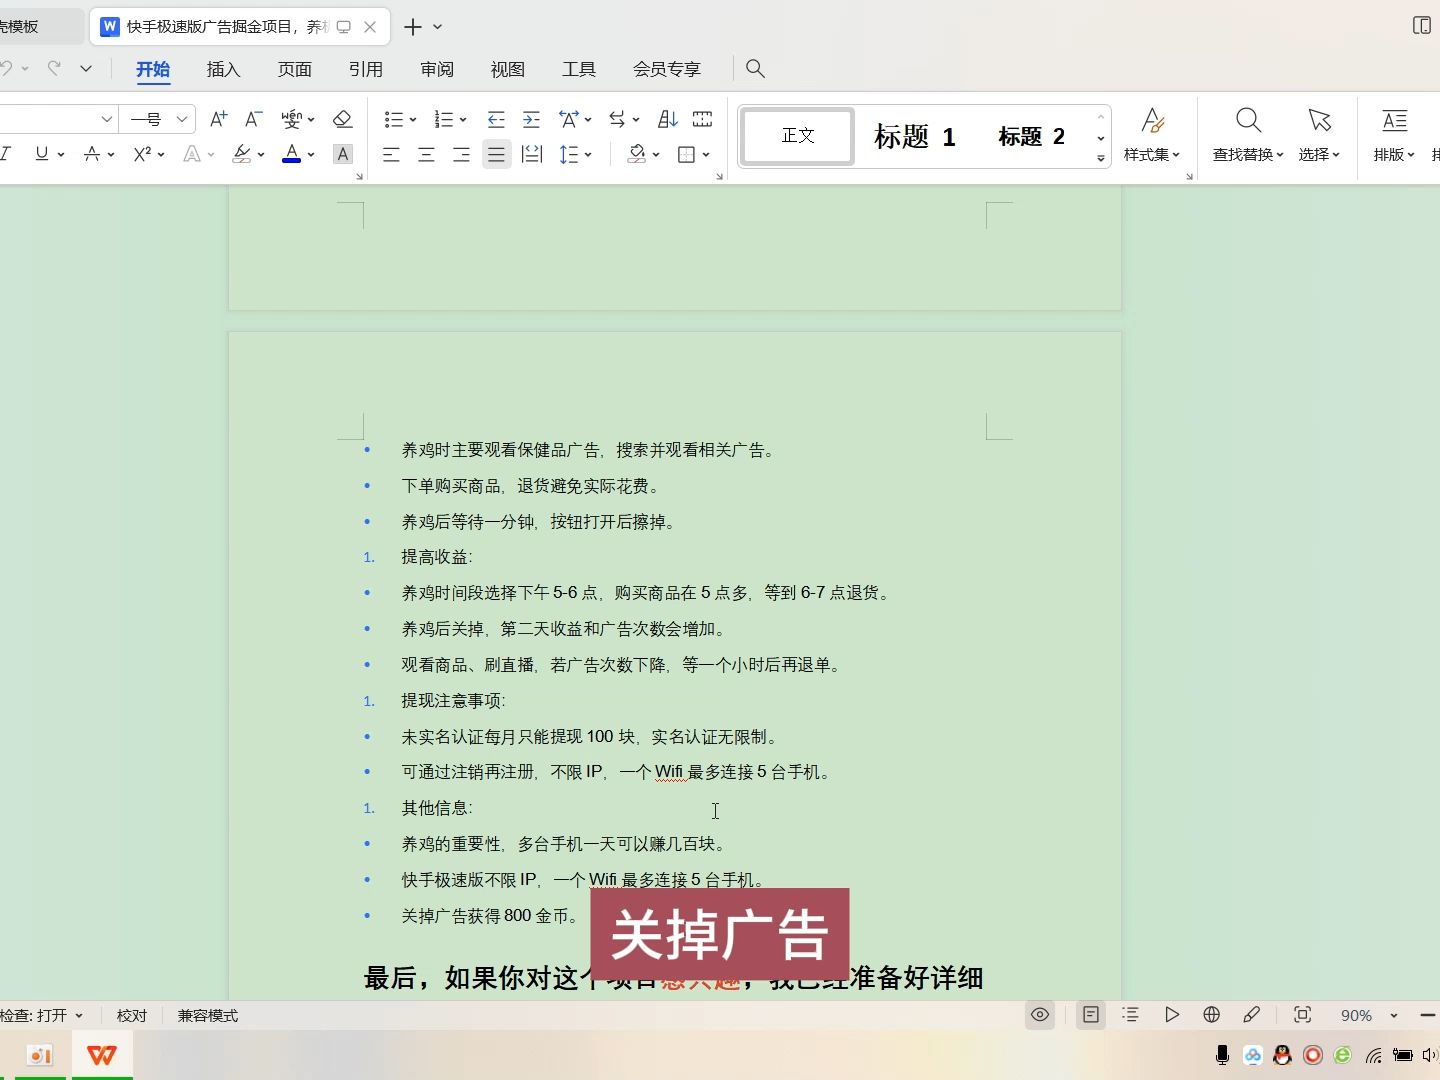Open bullet list style dropdown arrow
This screenshot has width=1440, height=1080.
(x=413, y=120)
